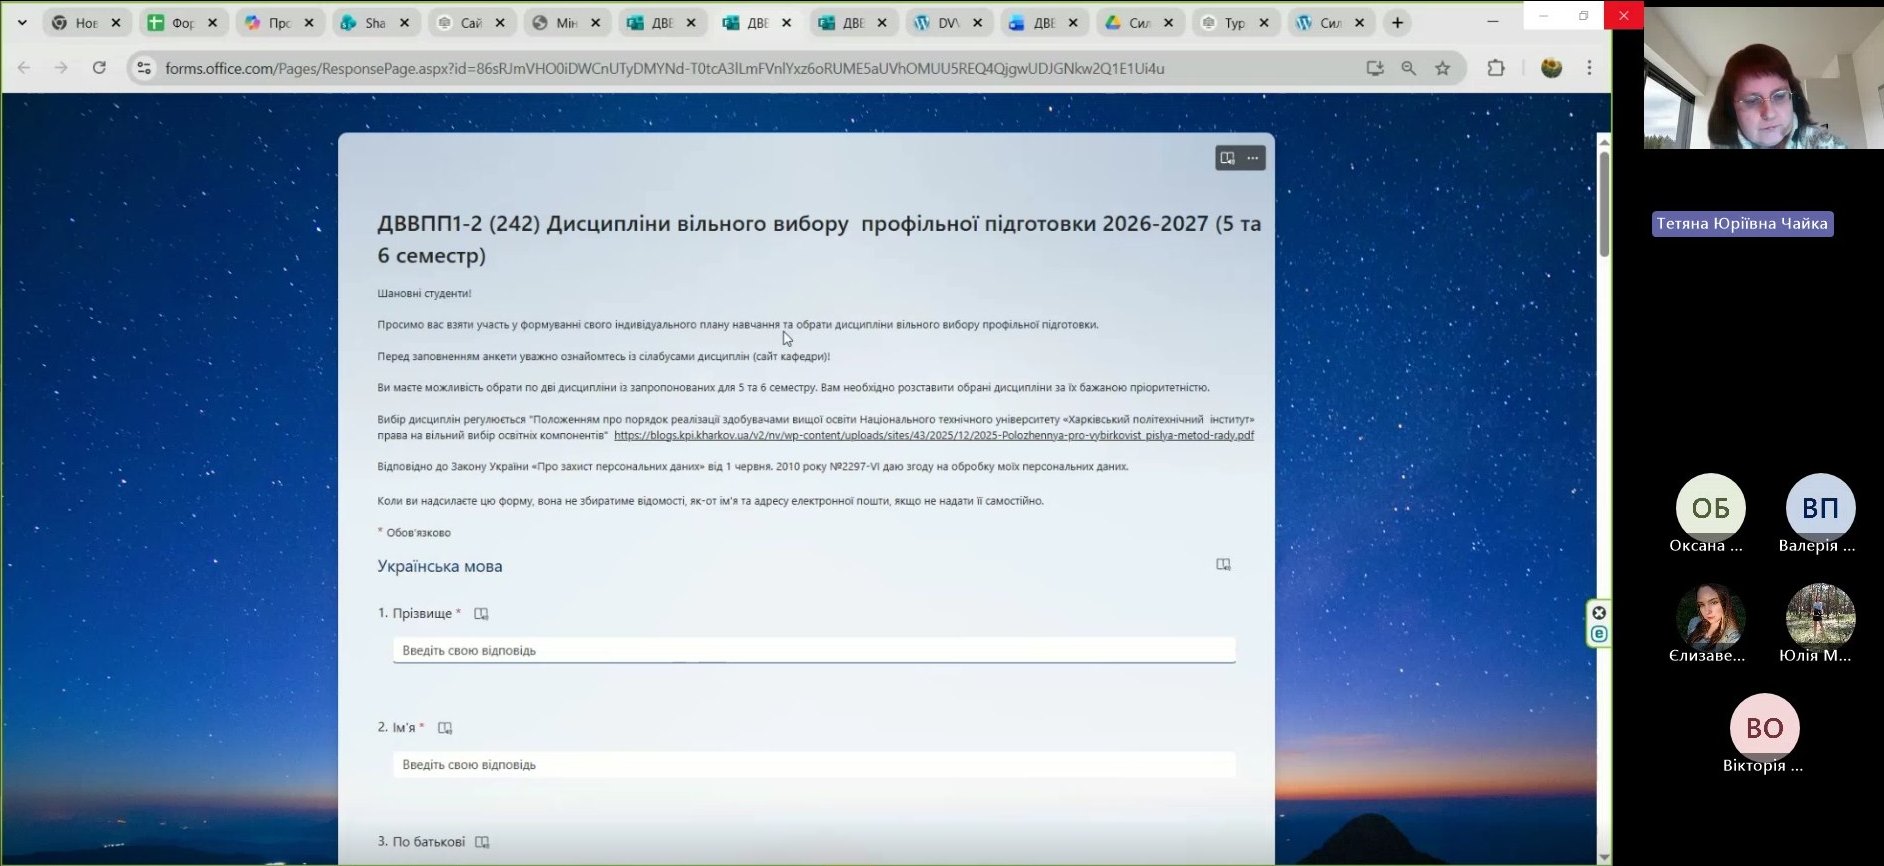The image size is (1884, 866).
Task: Close the Sha tab
Action: pyautogui.click(x=404, y=23)
